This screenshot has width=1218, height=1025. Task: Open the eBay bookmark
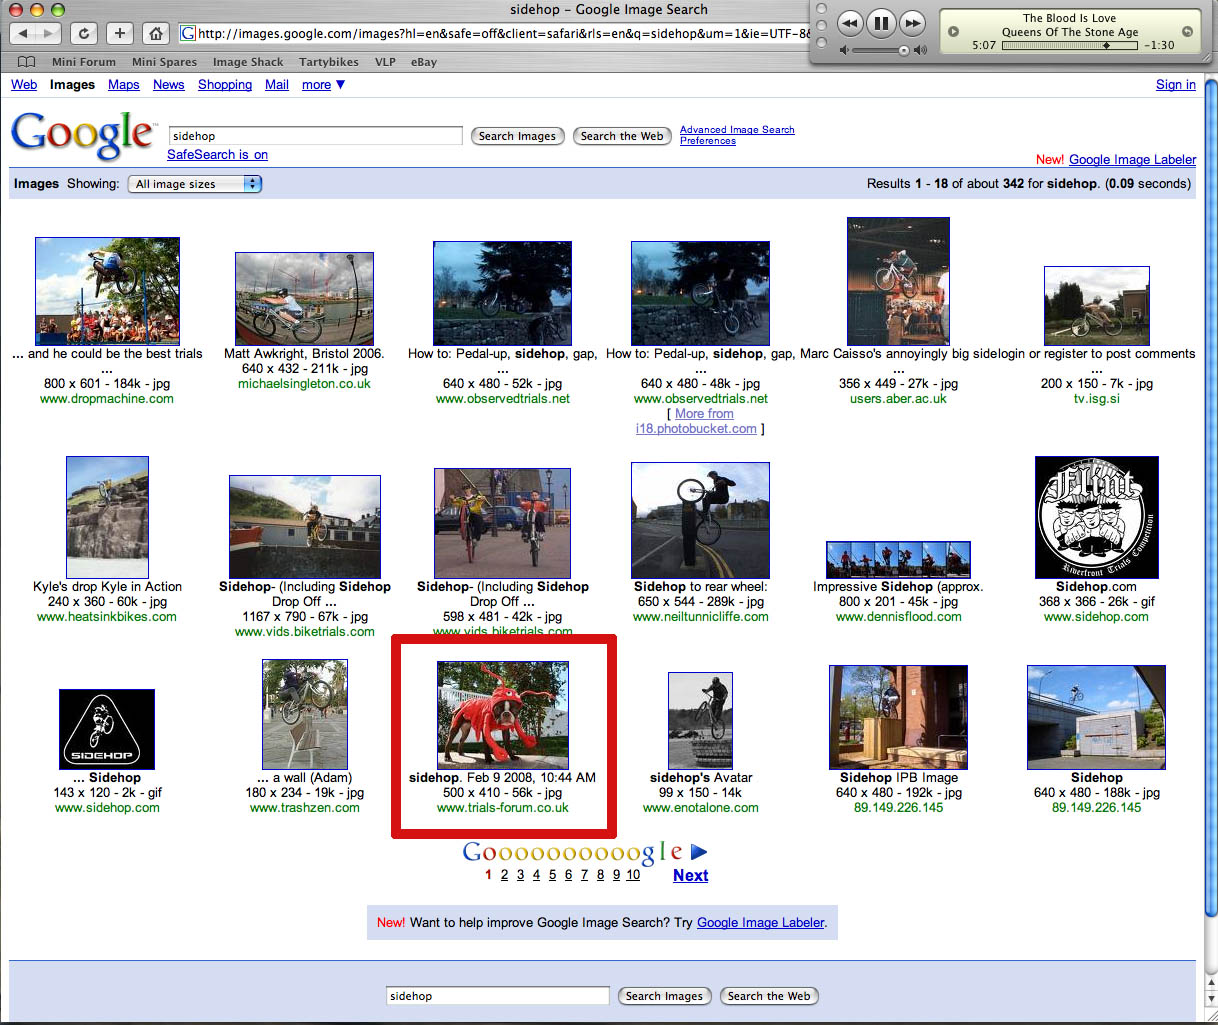point(424,62)
